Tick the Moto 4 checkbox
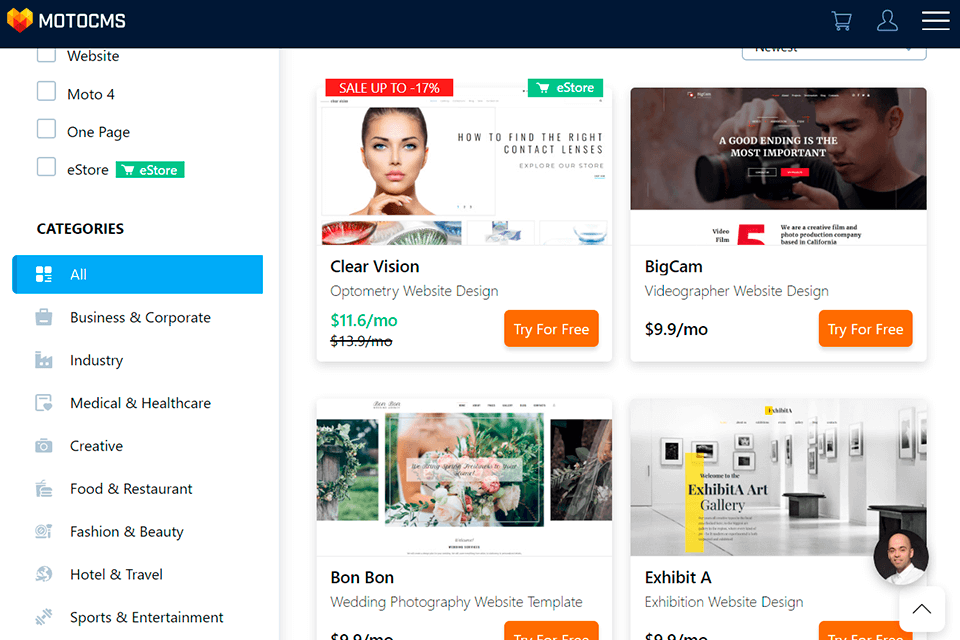 [46, 92]
